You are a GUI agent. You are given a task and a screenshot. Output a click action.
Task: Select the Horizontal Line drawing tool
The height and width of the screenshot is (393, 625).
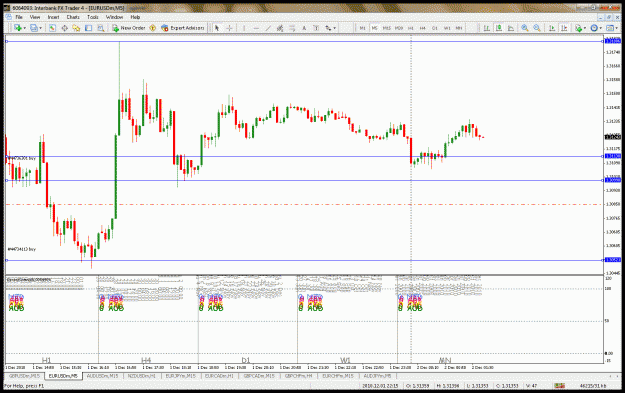click(256, 28)
